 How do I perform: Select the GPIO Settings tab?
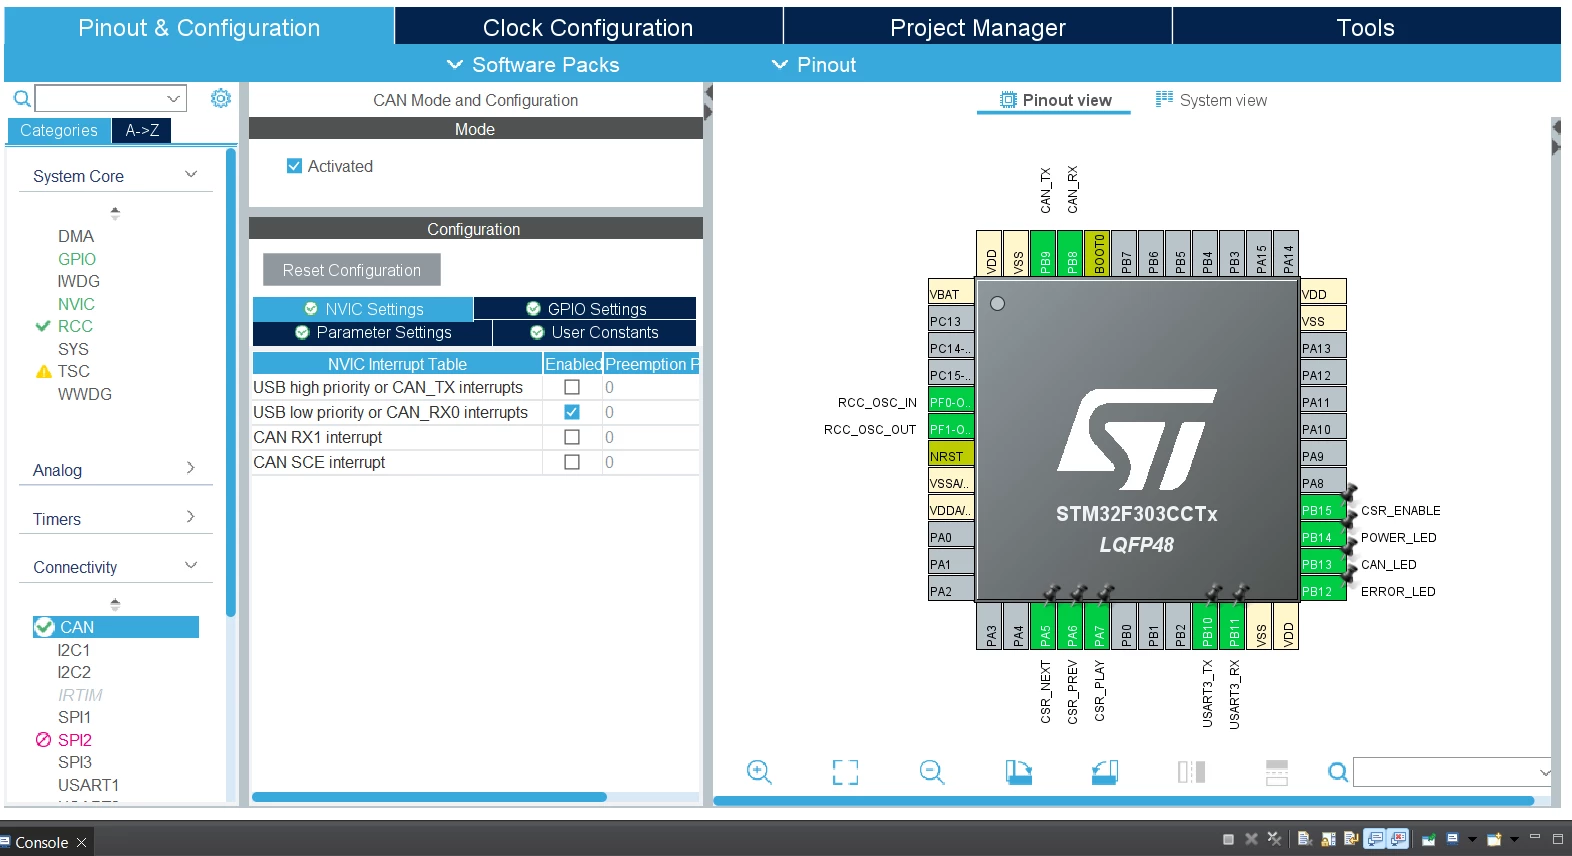click(586, 309)
